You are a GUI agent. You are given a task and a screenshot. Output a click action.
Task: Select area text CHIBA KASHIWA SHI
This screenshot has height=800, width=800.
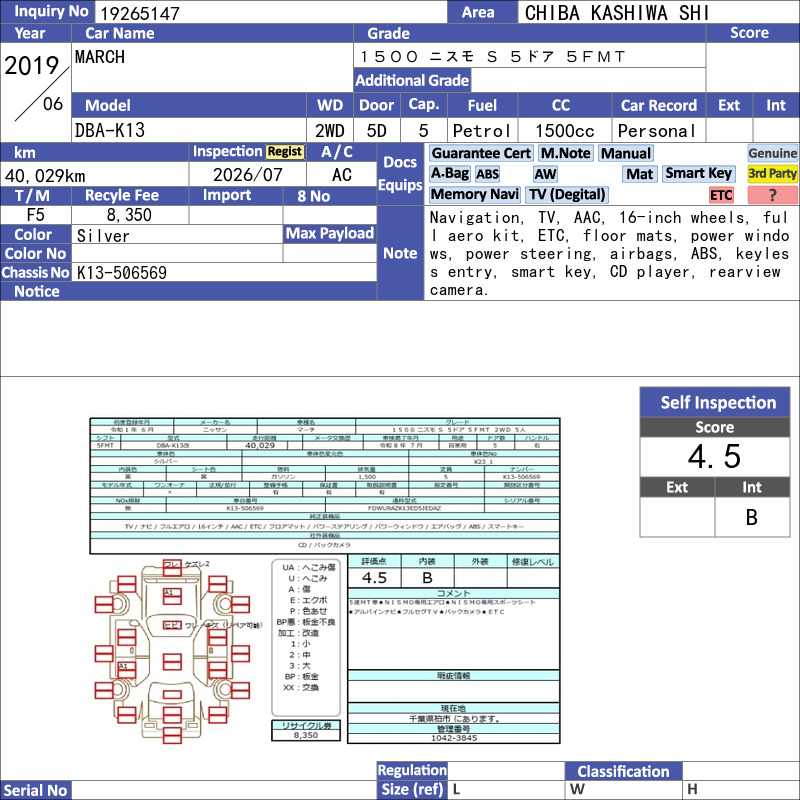pos(617,13)
